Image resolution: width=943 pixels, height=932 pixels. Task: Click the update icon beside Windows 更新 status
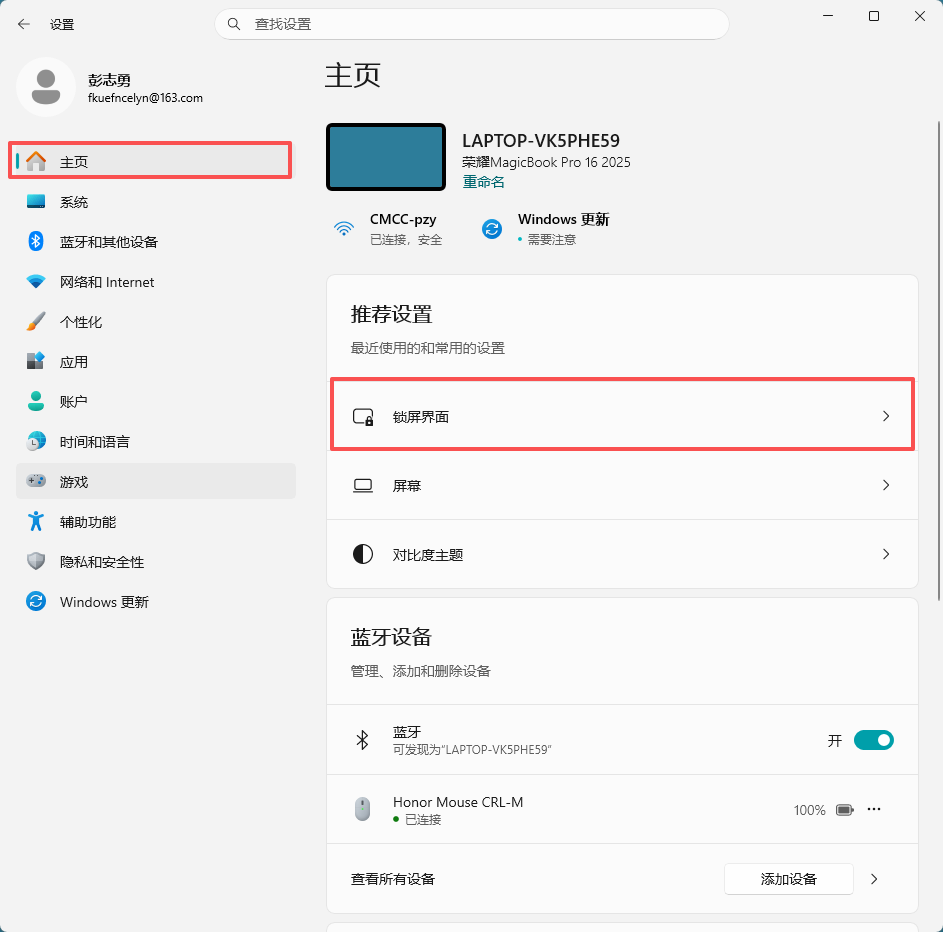[x=492, y=228]
